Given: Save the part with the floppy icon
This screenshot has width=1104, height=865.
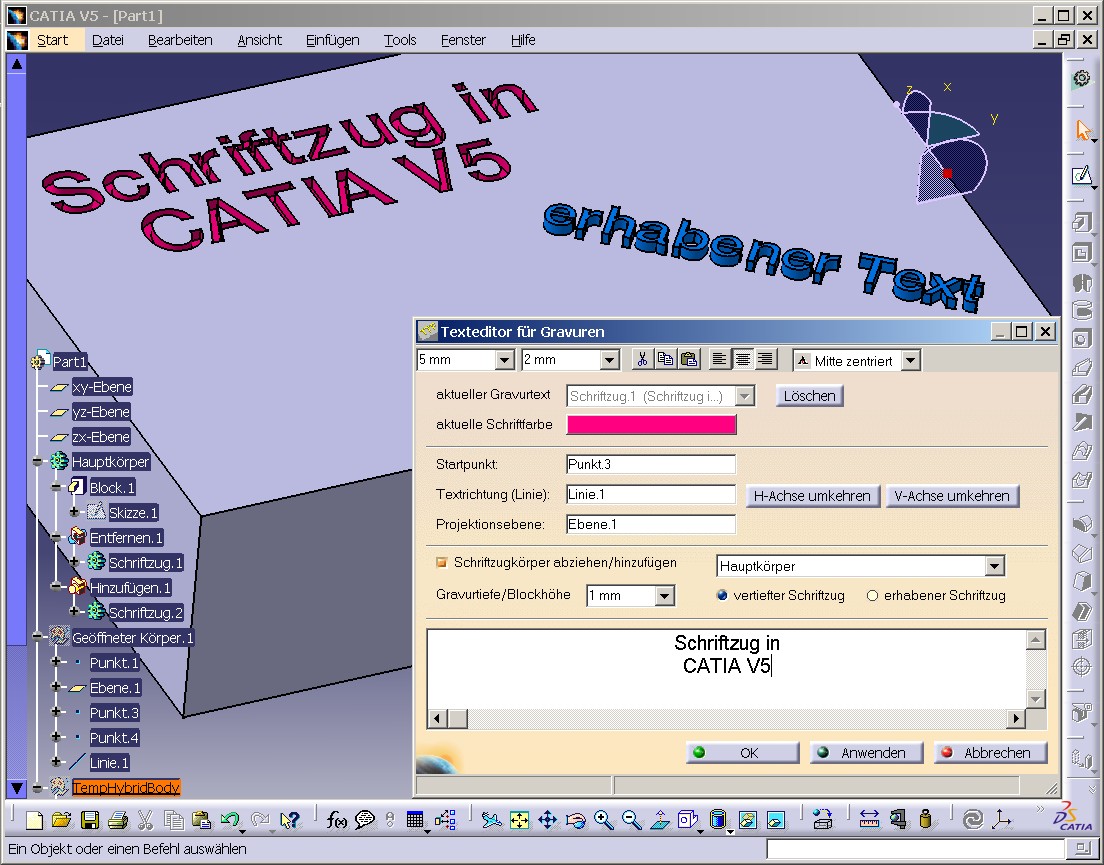Looking at the screenshot, I should pyautogui.click(x=89, y=820).
